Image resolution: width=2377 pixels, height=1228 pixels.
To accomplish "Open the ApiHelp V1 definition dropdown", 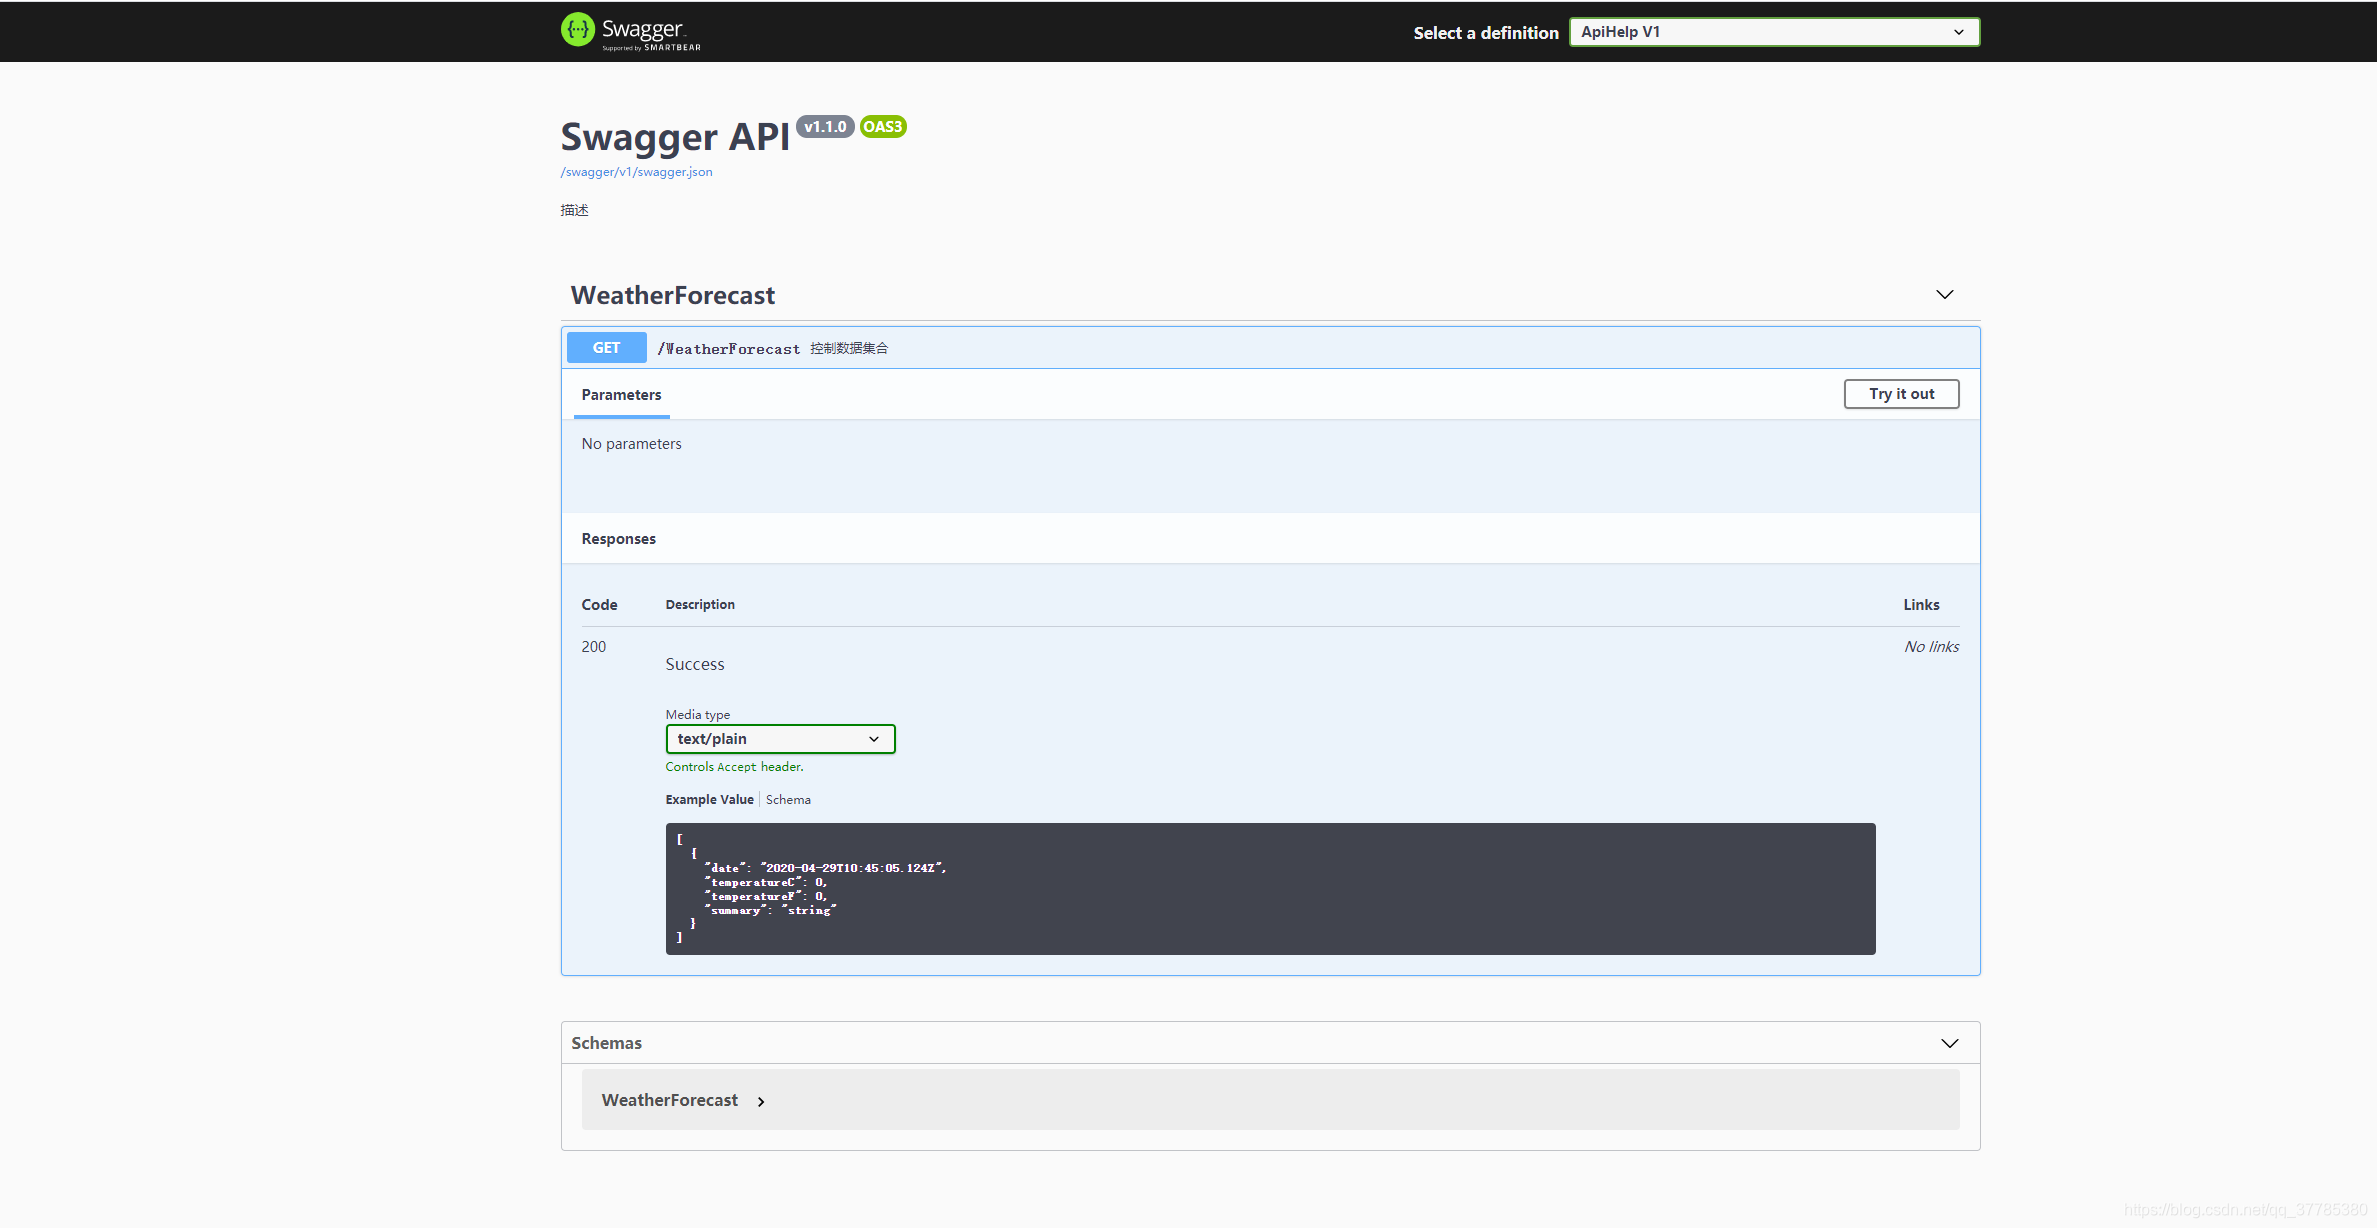I will (1774, 32).
